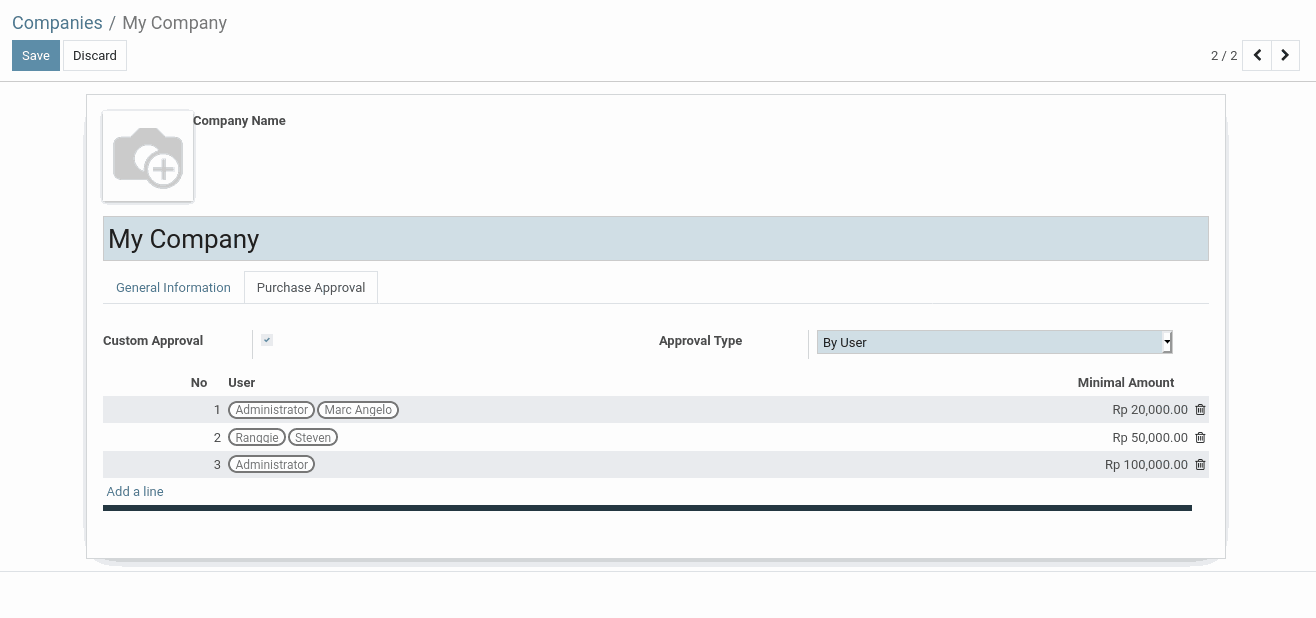The width and height of the screenshot is (1316, 618).
Task: Select the Purchase Approval tab
Action: [311, 288]
